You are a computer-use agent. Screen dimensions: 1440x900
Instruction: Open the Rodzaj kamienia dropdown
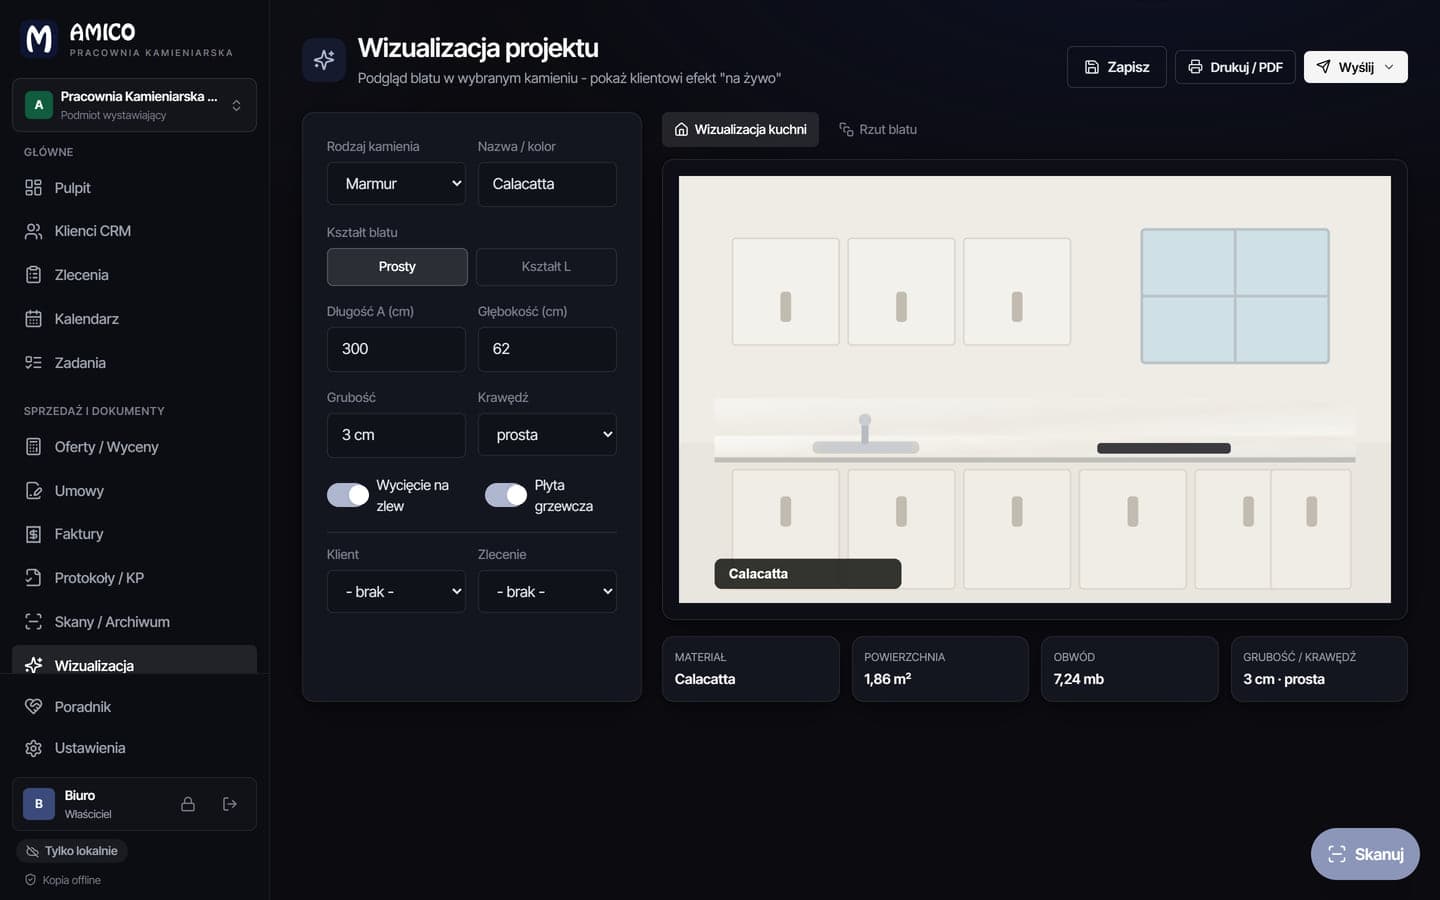(396, 184)
